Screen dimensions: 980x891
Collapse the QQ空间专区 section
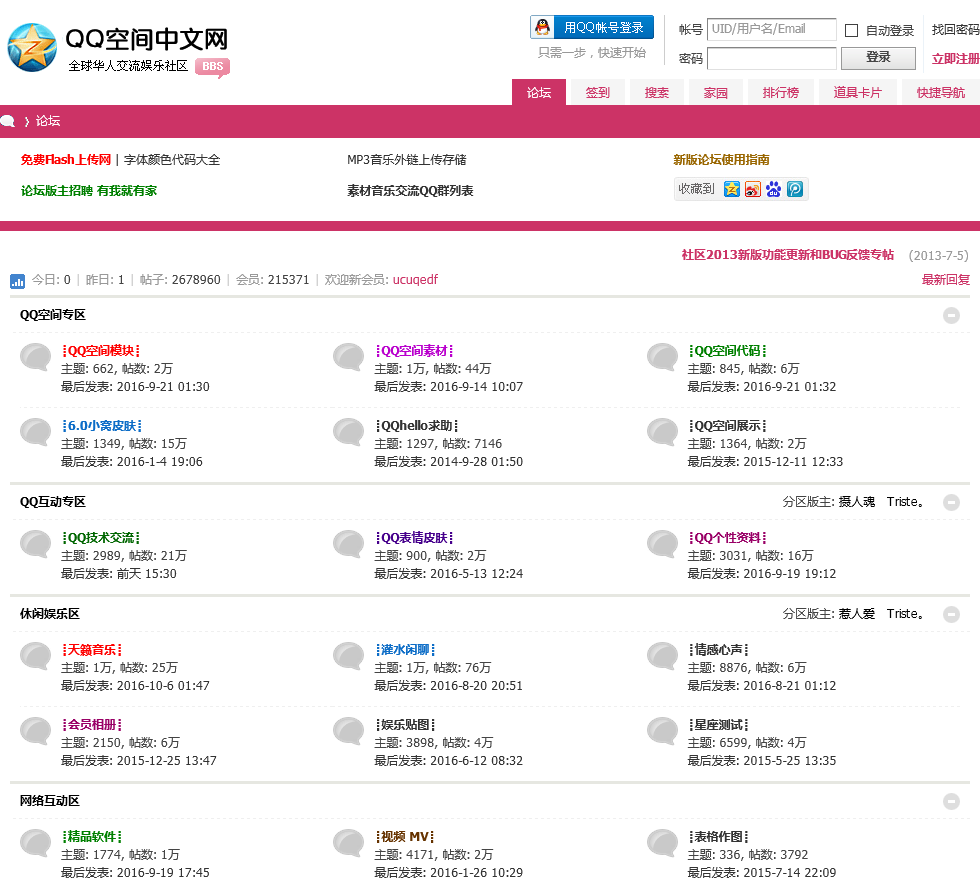[951, 315]
